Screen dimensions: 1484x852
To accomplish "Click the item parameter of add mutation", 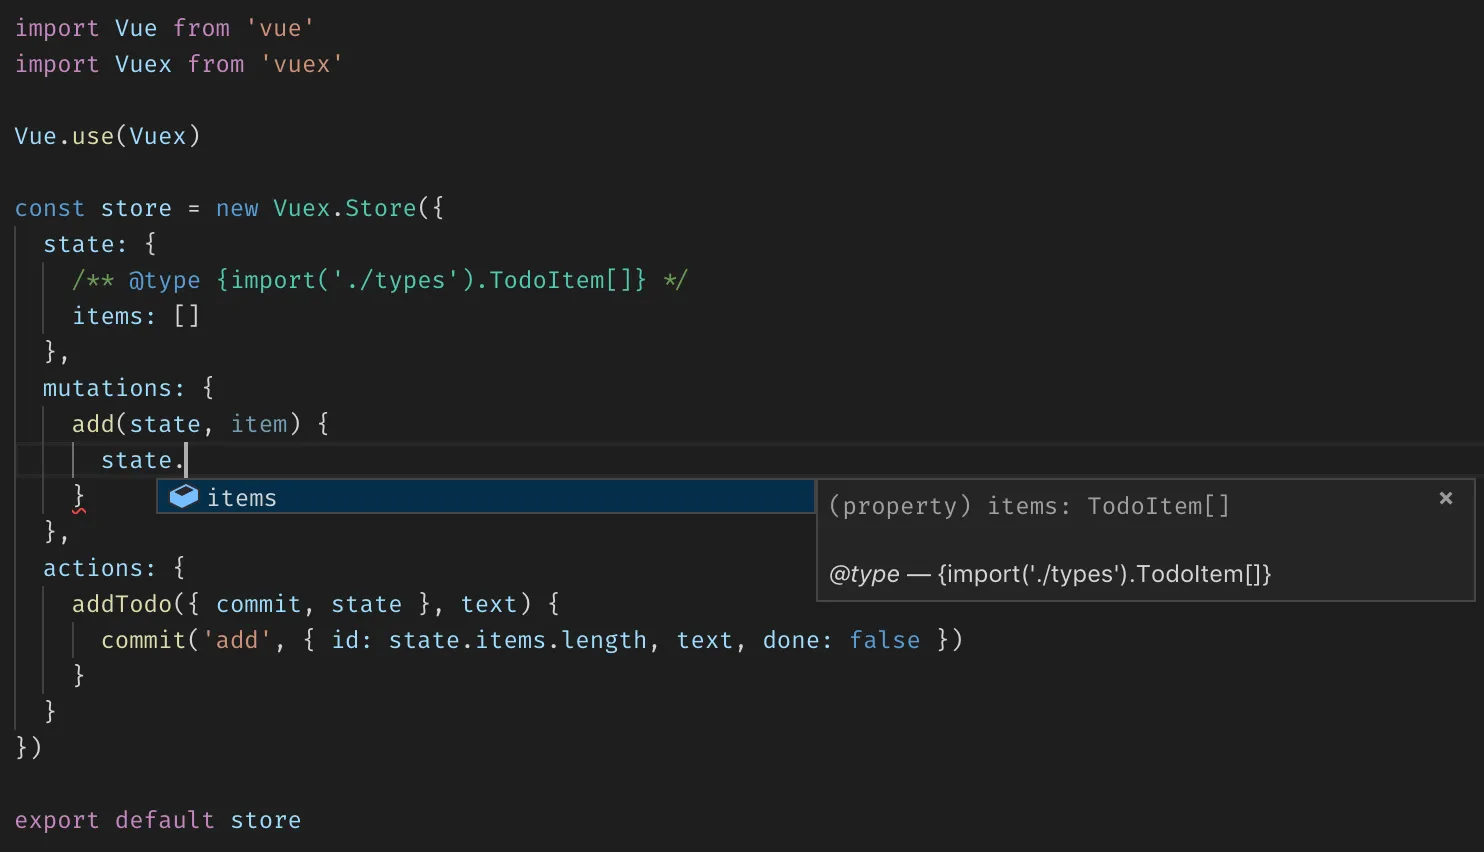I will tap(259, 424).
